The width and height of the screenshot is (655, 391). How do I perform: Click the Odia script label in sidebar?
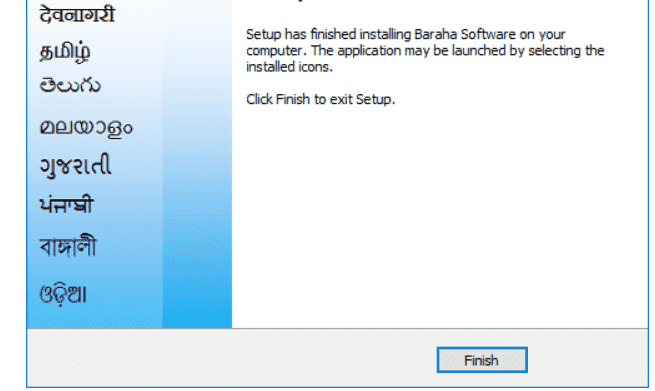click(x=63, y=295)
